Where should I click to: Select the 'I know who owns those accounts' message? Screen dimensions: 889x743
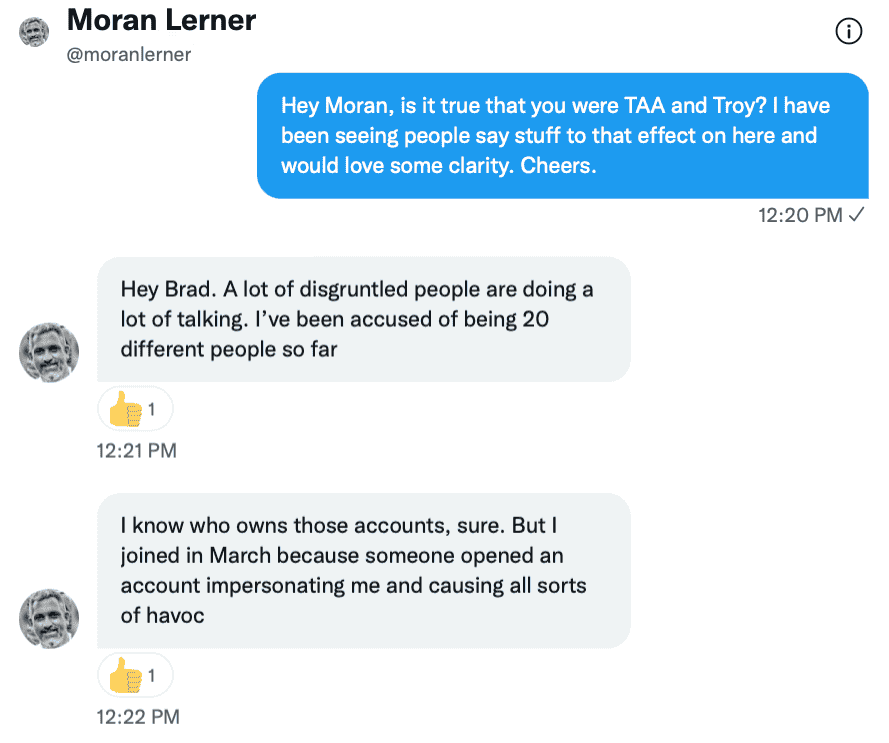[x=363, y=571]
